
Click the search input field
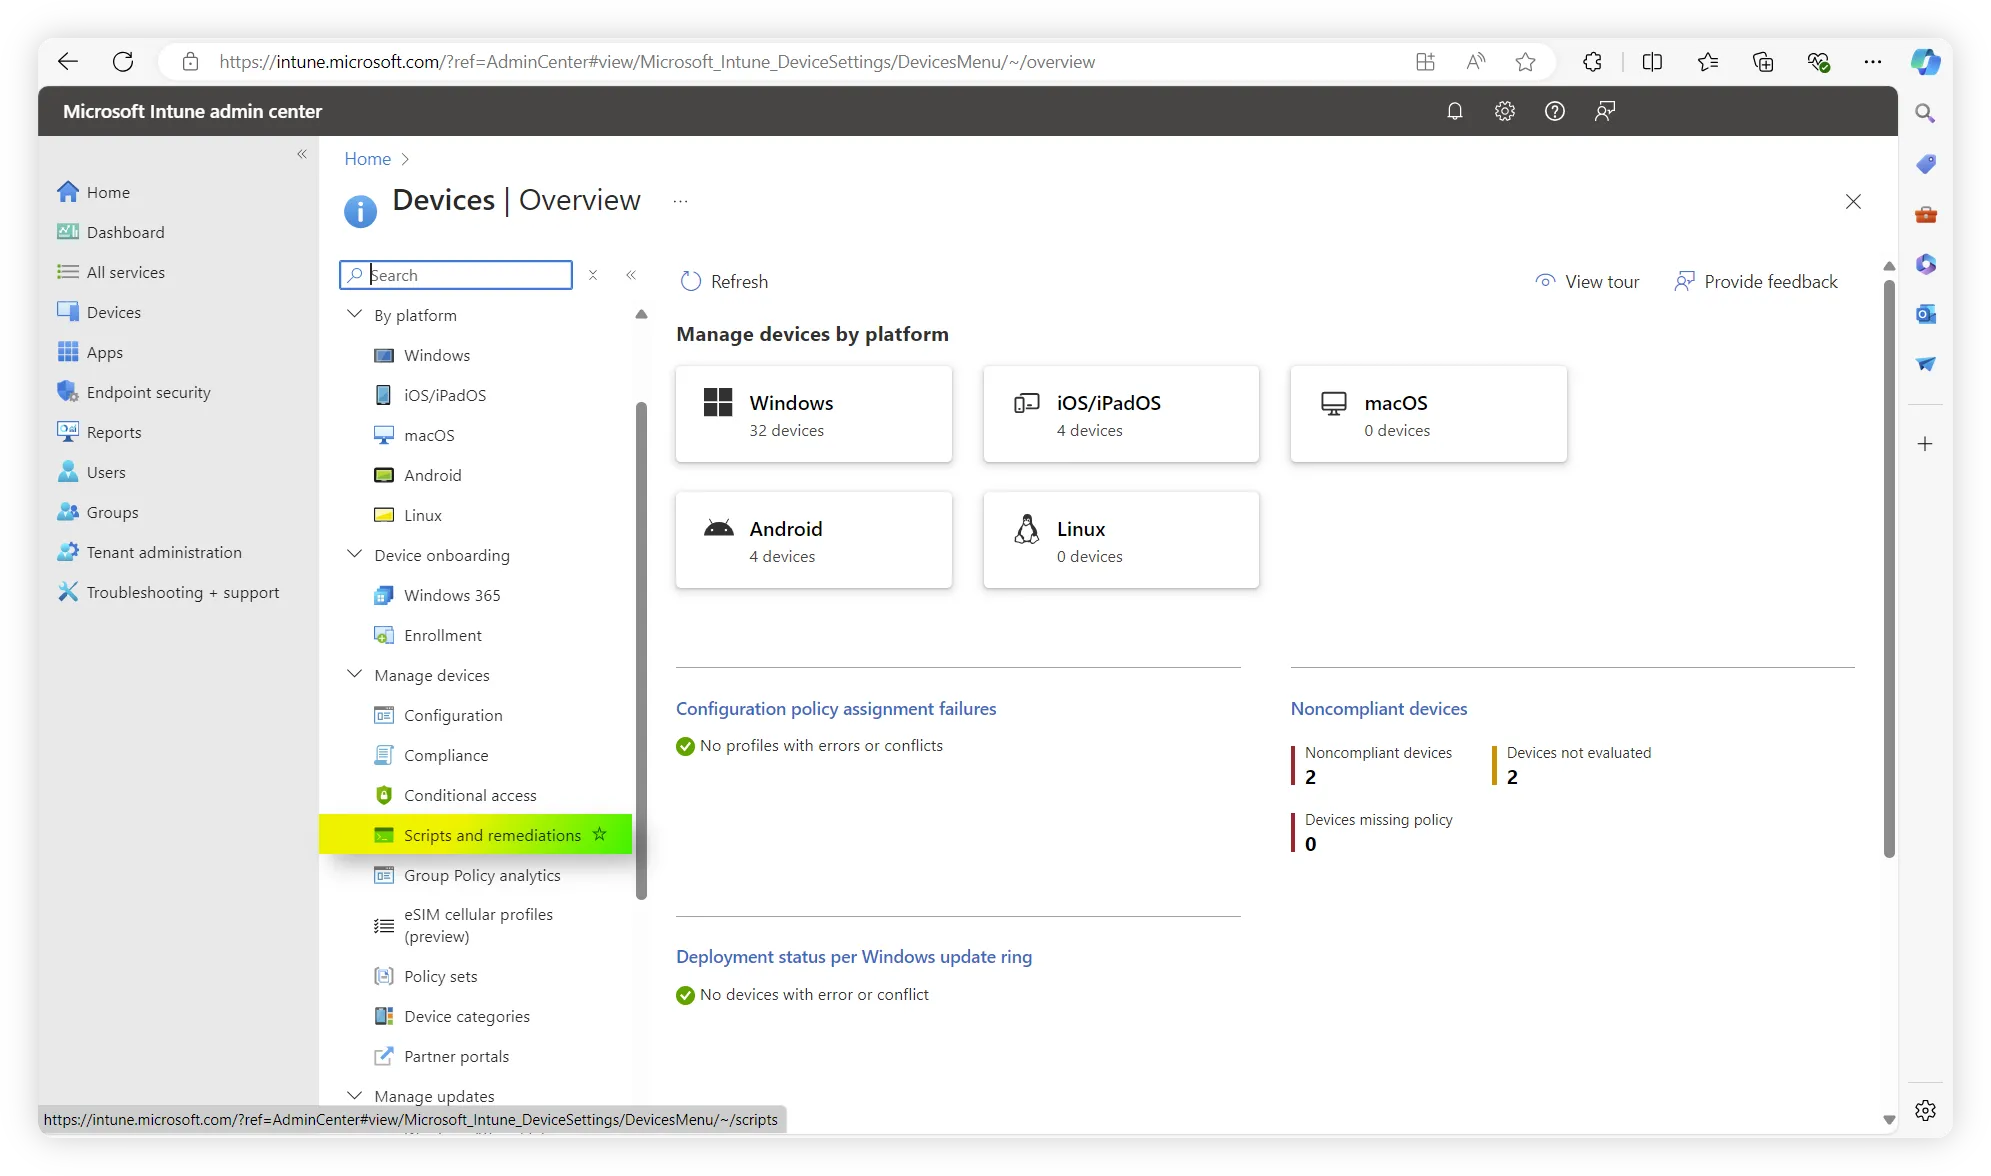(x=456, y=274)
